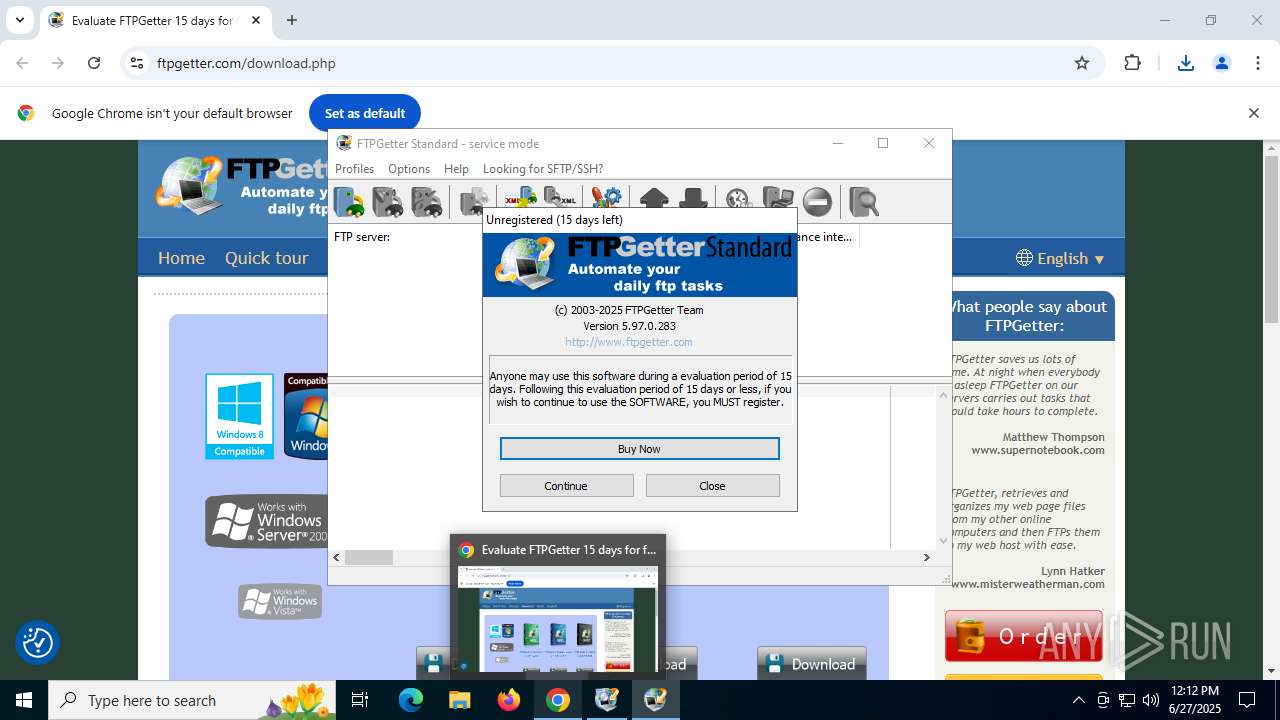The height and width of the screenshot is (720, 1280).
Task: Open the volume control in system tray
Action: (x=1151, y=700)
